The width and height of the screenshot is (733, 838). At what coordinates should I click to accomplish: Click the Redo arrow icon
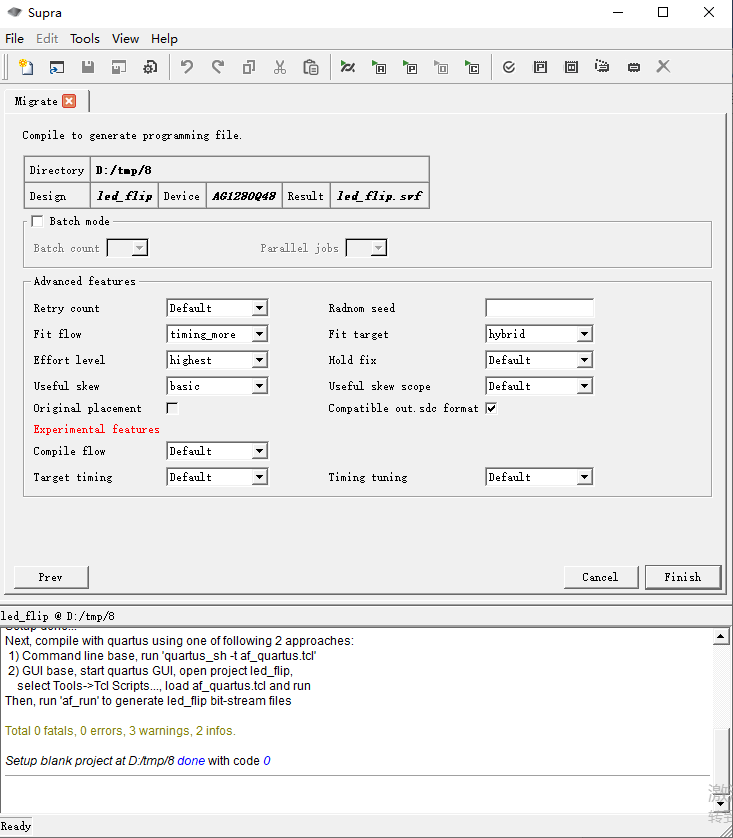point(217,67)
